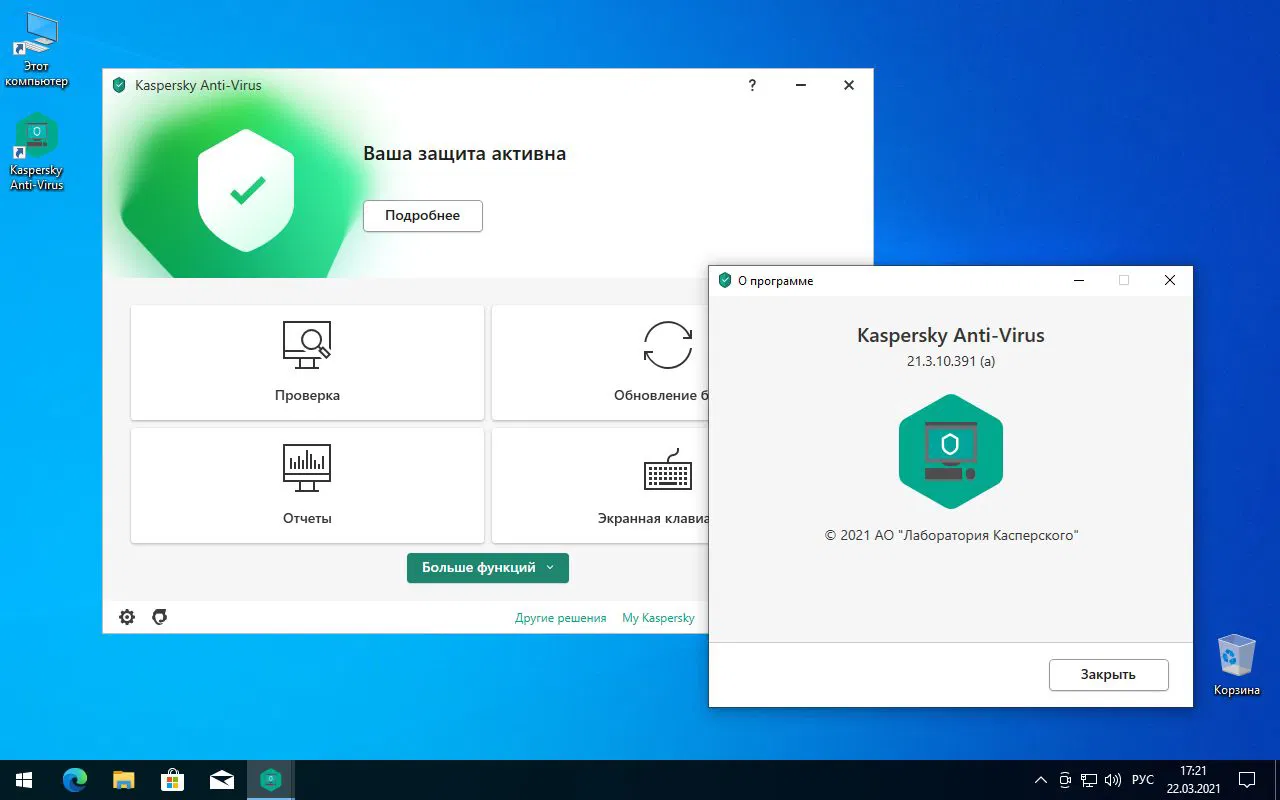Open network status from the tray

point(1089,780)
